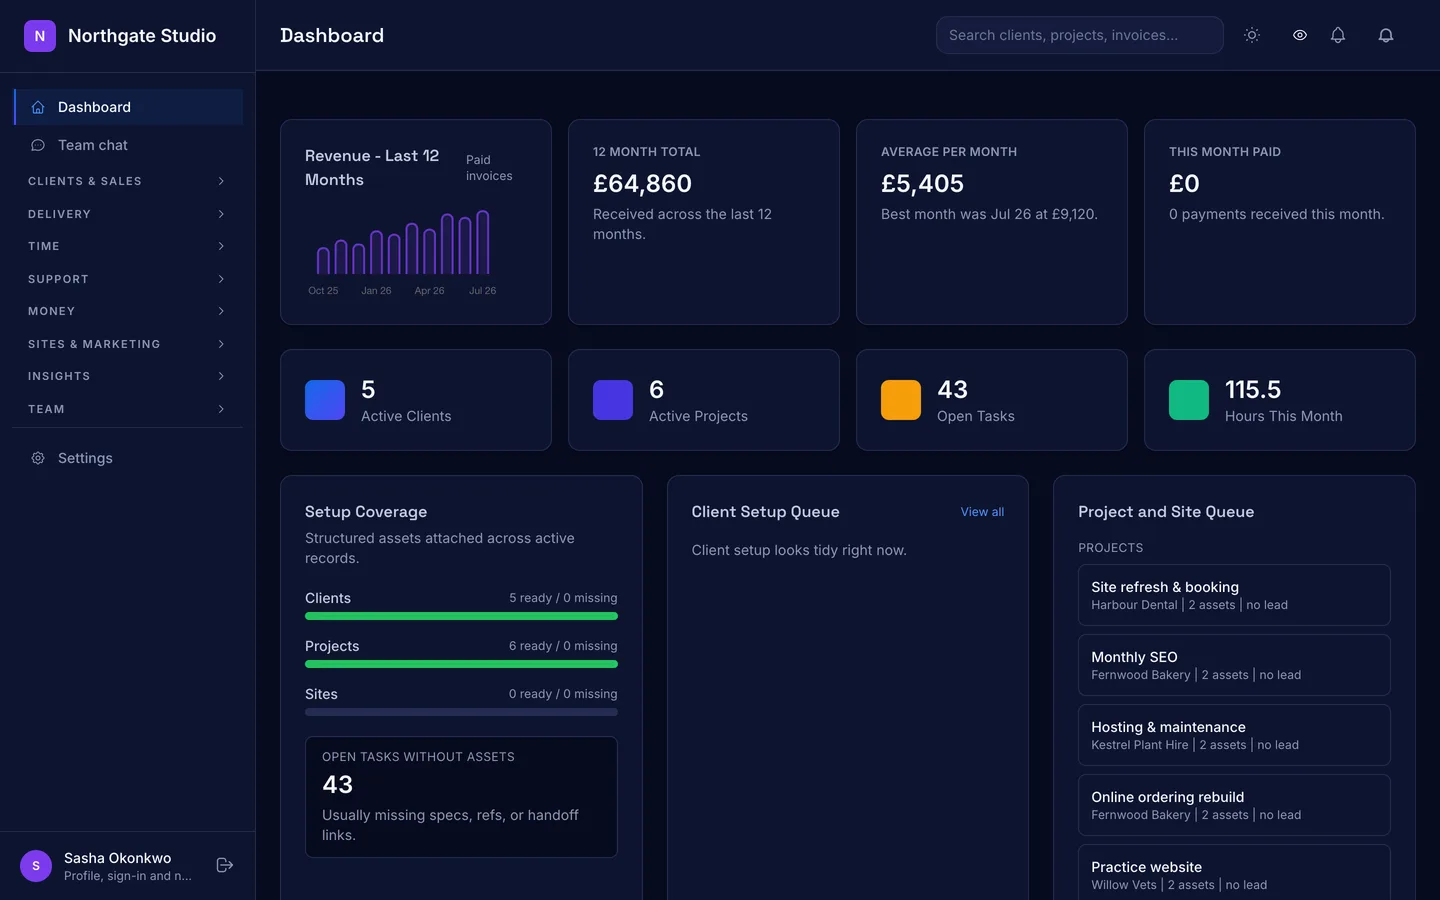The height and width of the screenshot is (900, 1440).
Task: Open the Dashboard sidebar item
Action: pyautogui.click(x=128, y=107)
